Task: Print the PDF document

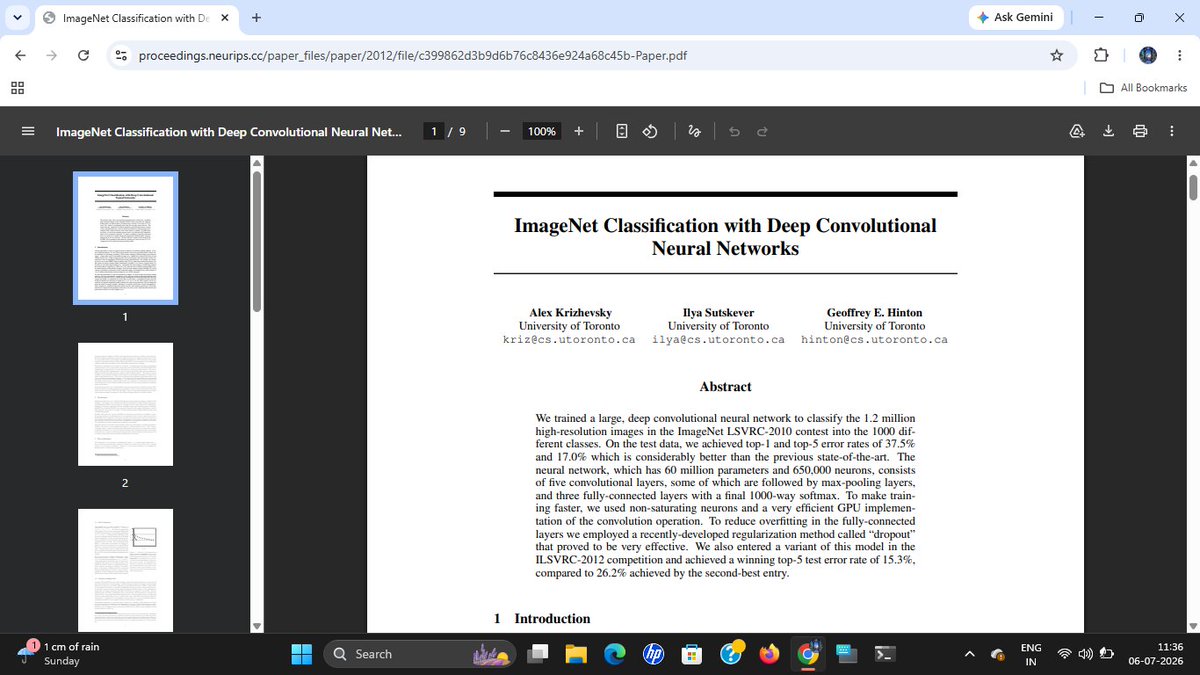Action: click(x=1140, y=131)
